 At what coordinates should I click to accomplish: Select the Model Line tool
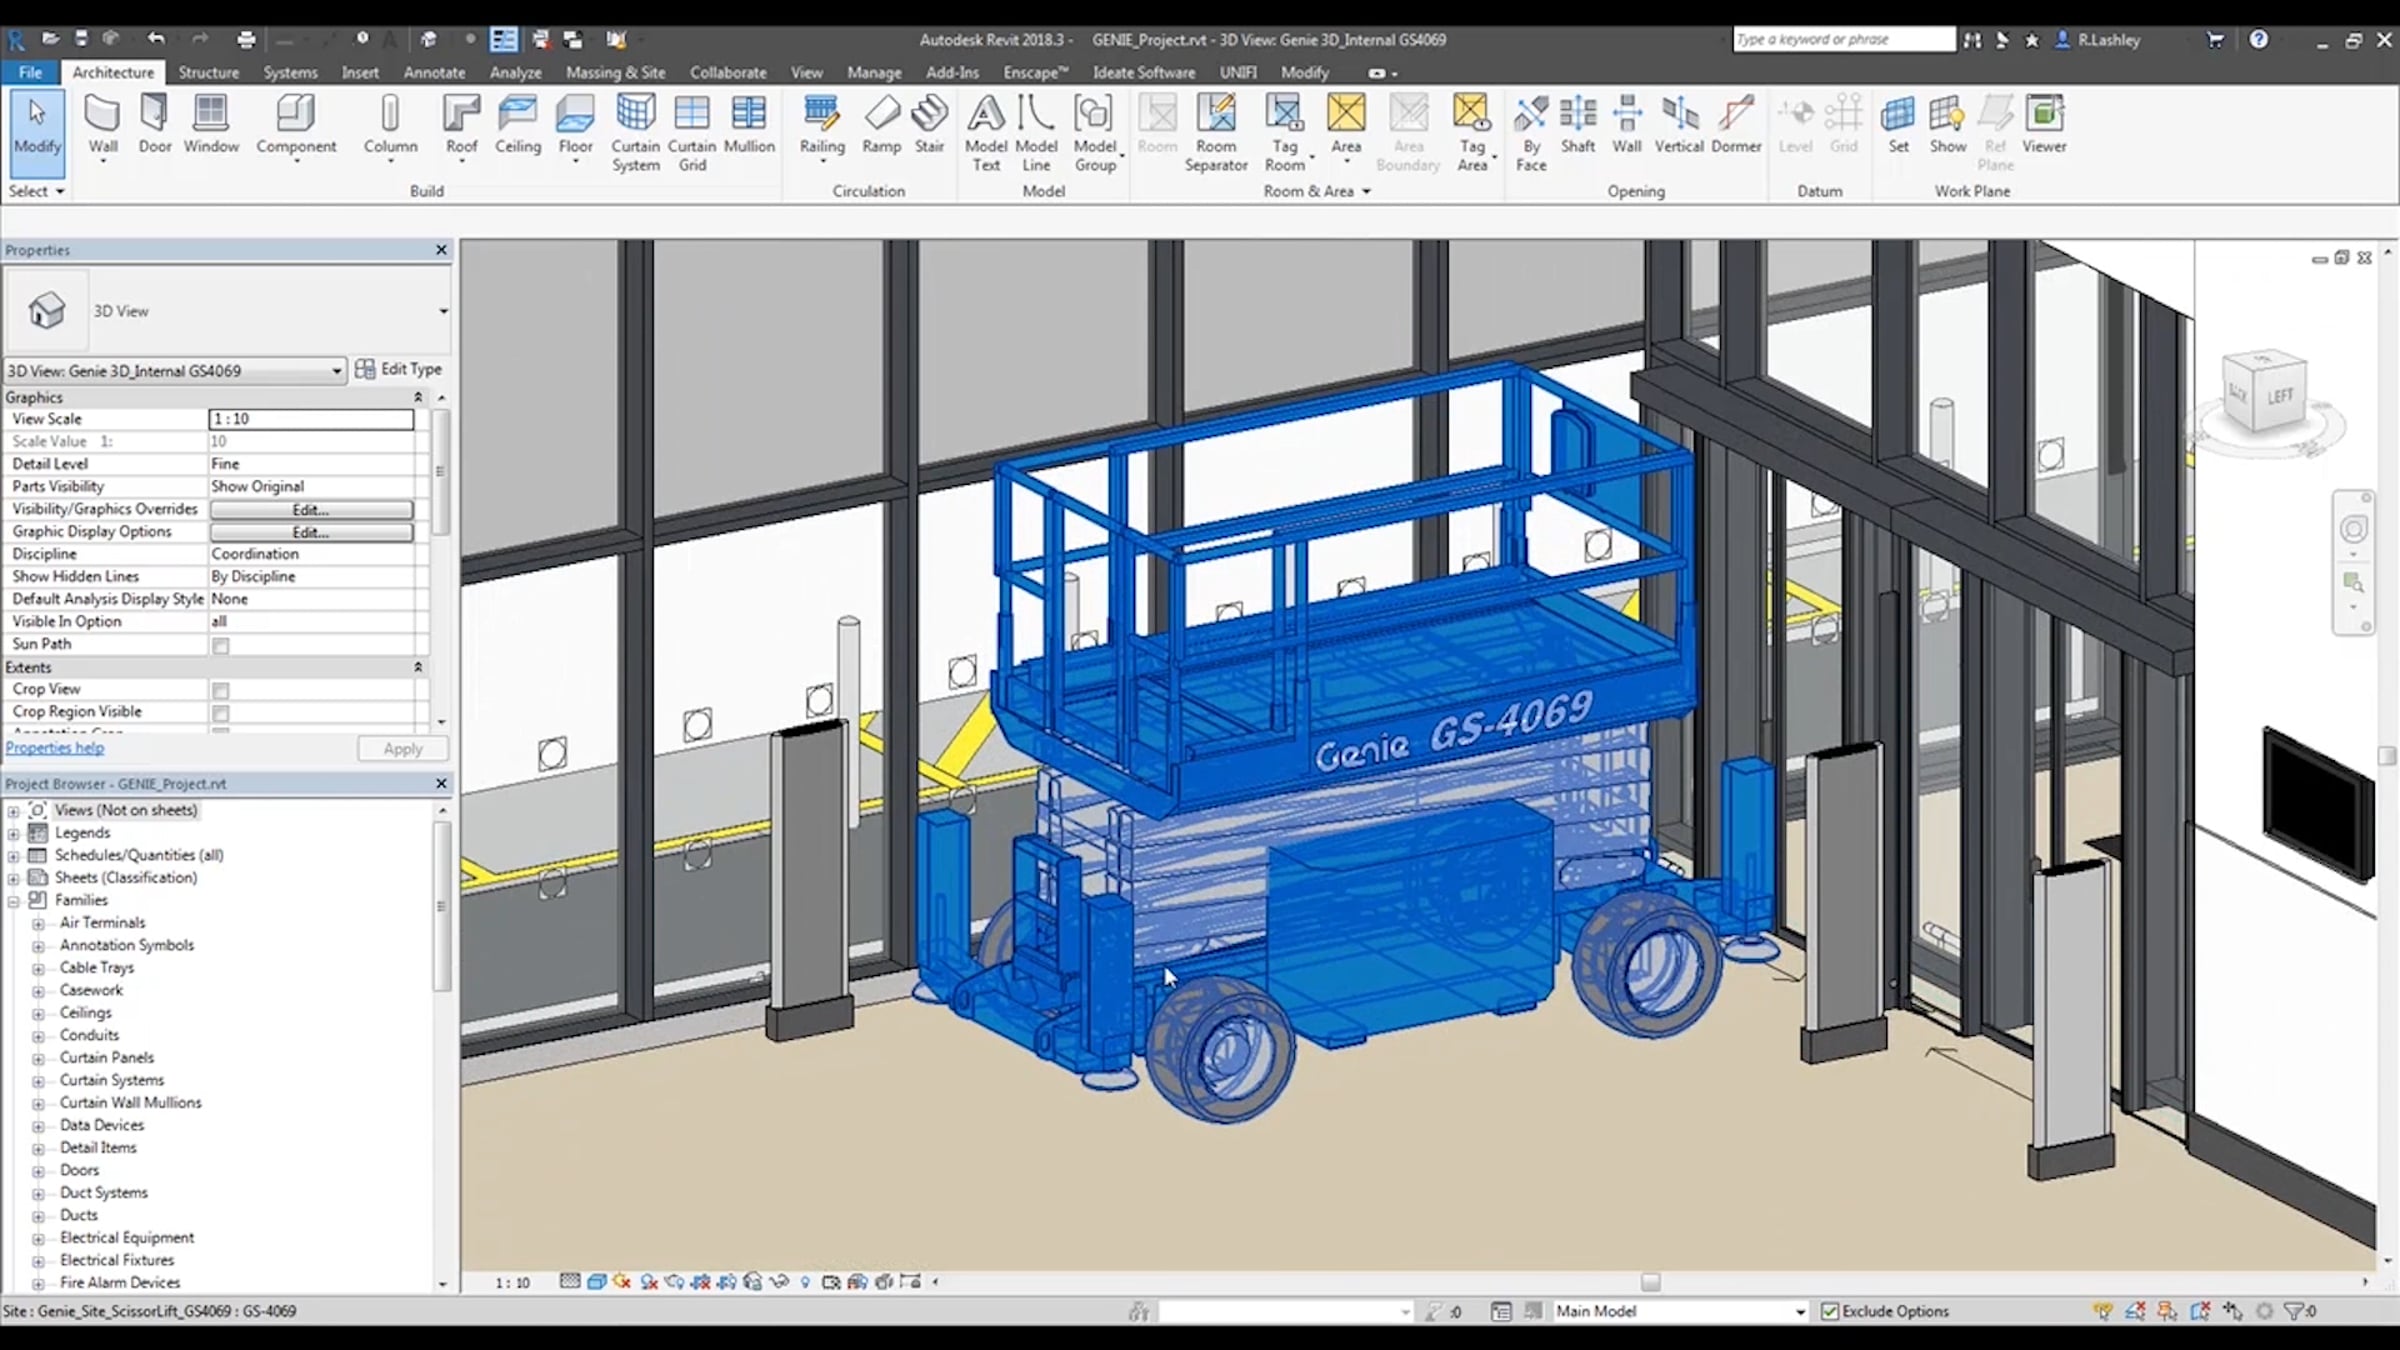click(1036, 134)
